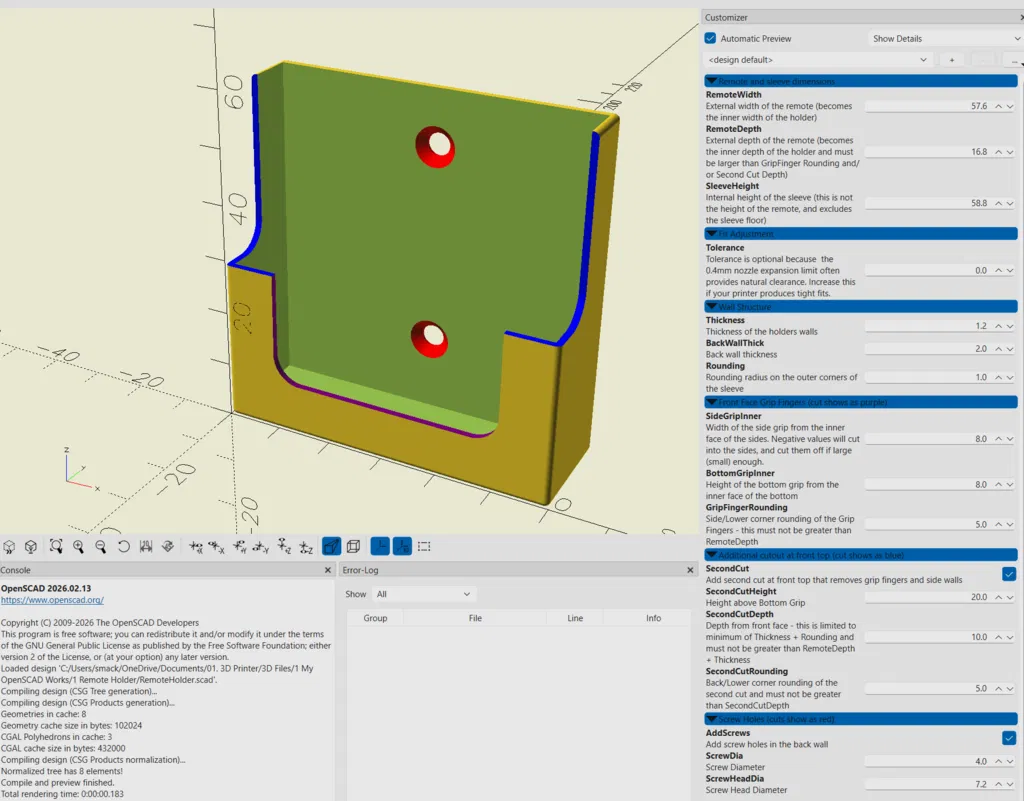Sort Error-Log by the Group column

coord(376,618)
